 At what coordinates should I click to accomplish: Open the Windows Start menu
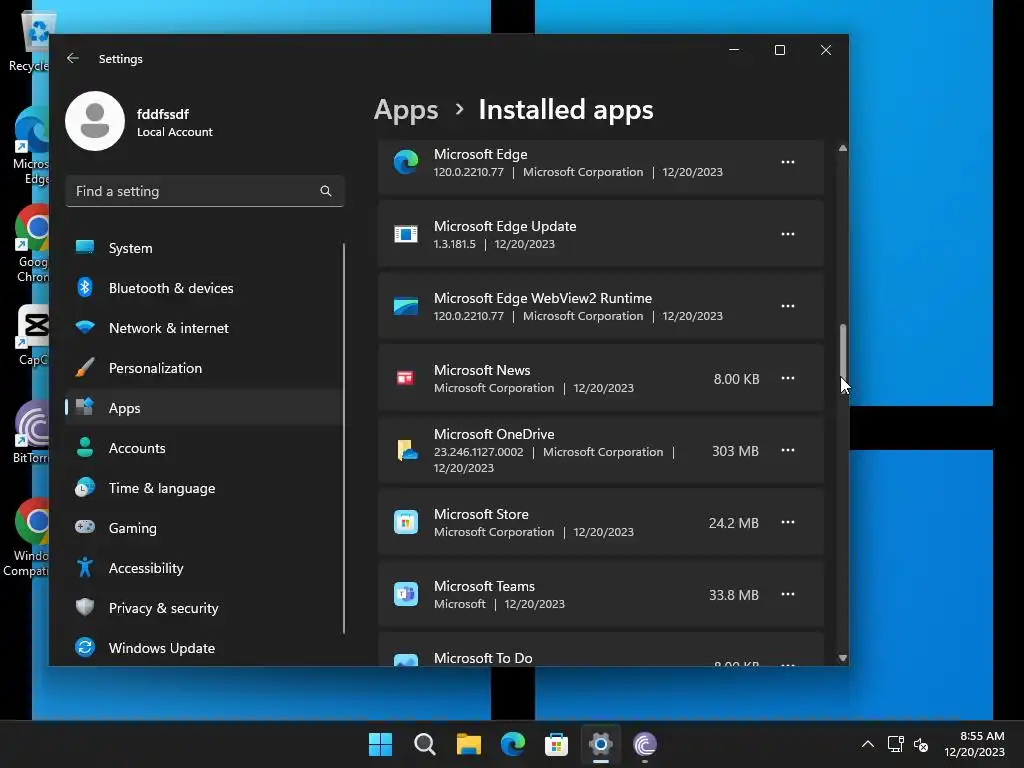pos(380,744)
